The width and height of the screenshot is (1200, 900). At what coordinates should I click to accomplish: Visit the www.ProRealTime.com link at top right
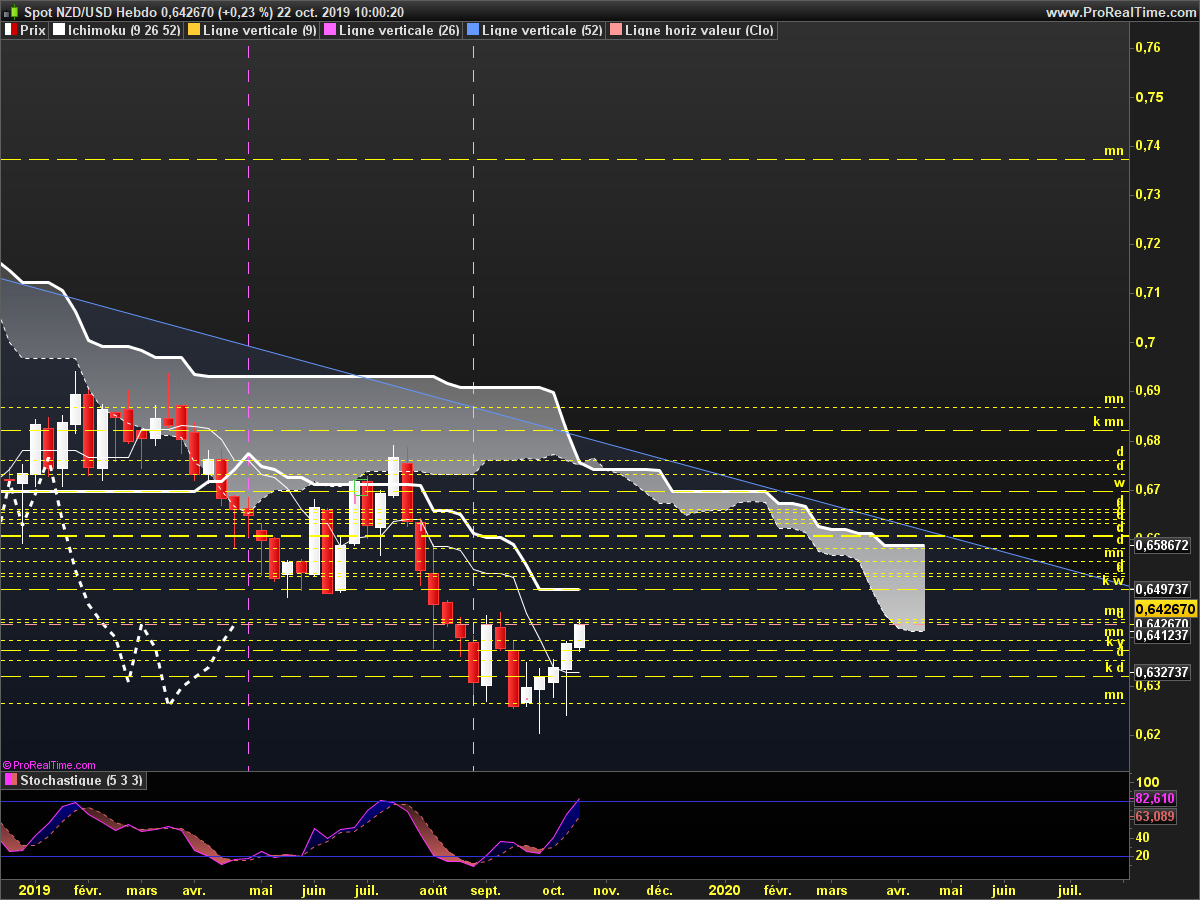[x=1119, y=12]
